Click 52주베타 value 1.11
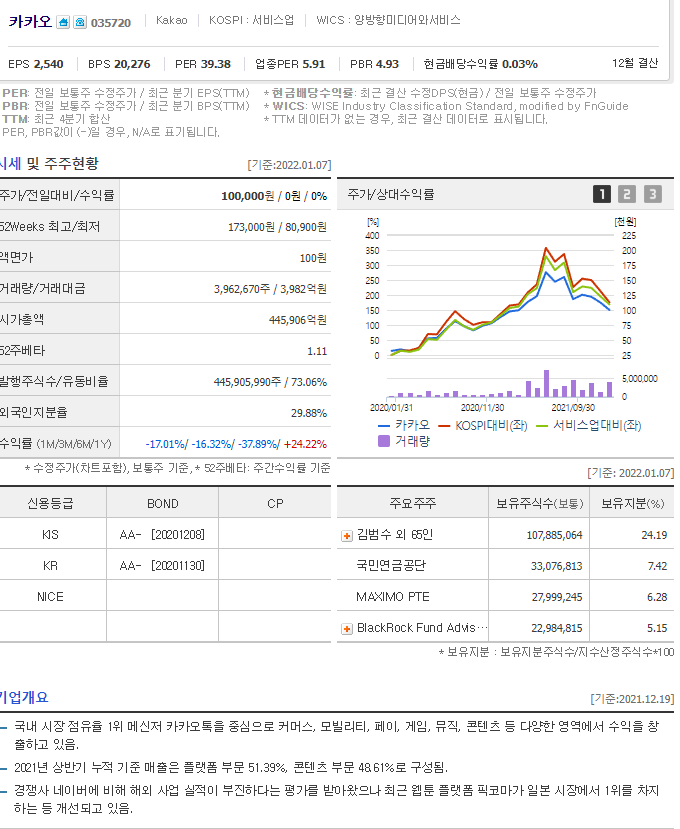Image resolution: width=680 pixels, height=829 pixels. [x=317, y=351]
